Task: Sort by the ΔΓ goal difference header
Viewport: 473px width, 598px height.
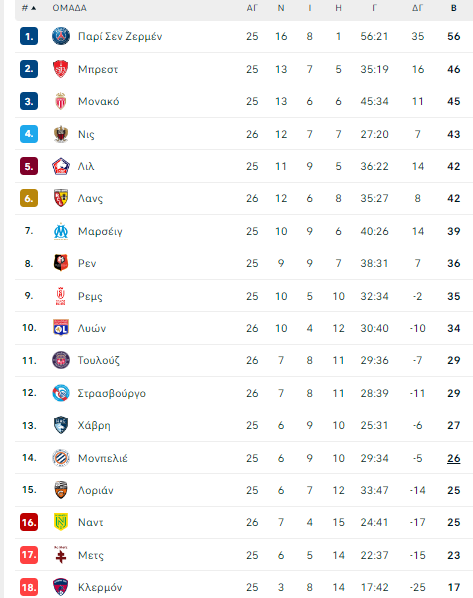Action: [417, 8]
